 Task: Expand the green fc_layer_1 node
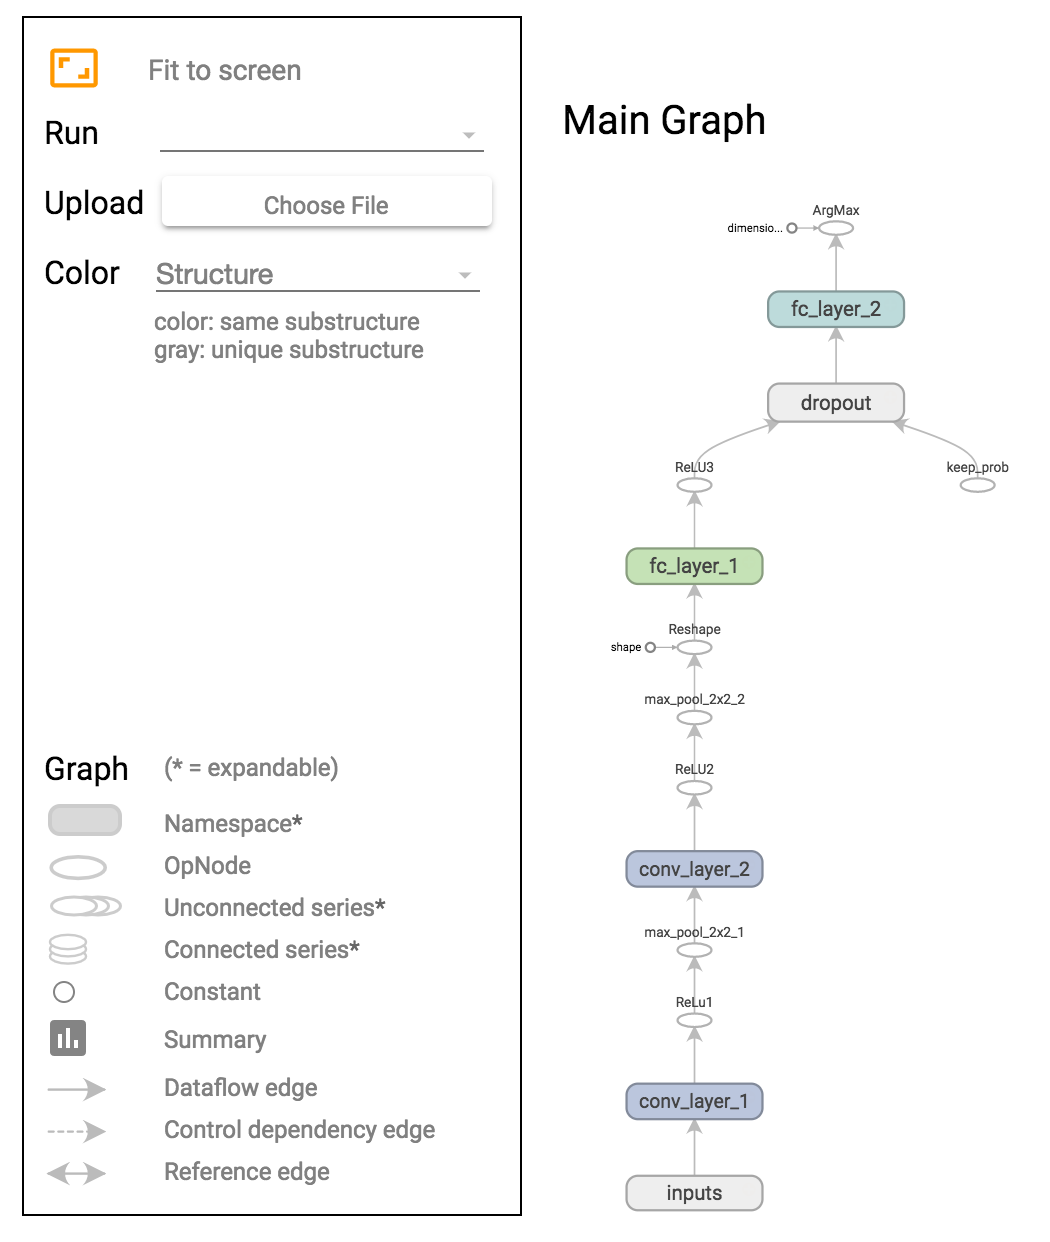(x=694, y=566)
